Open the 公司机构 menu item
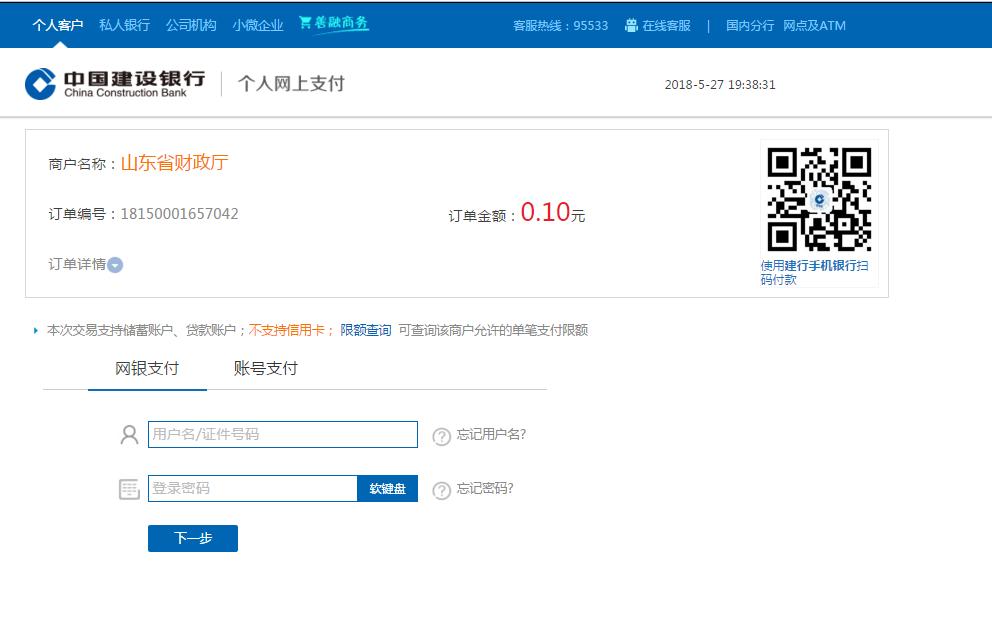Image resolution: width=992 pixels, height=643 pixels. [189, 25]
